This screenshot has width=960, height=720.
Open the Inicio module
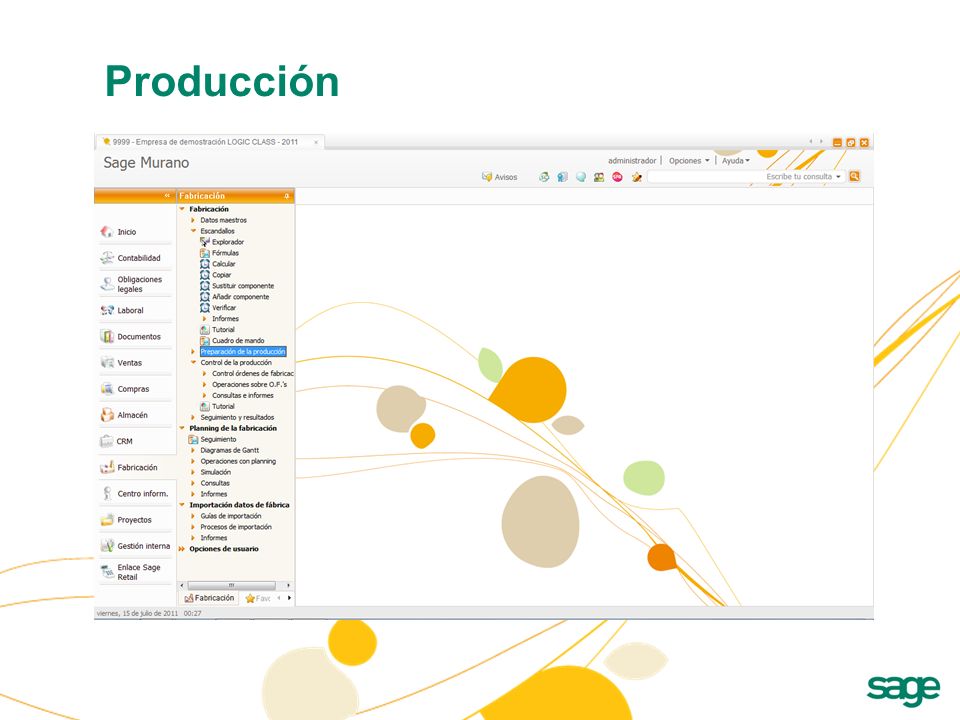pyautogui.click(x=135, y=232)
